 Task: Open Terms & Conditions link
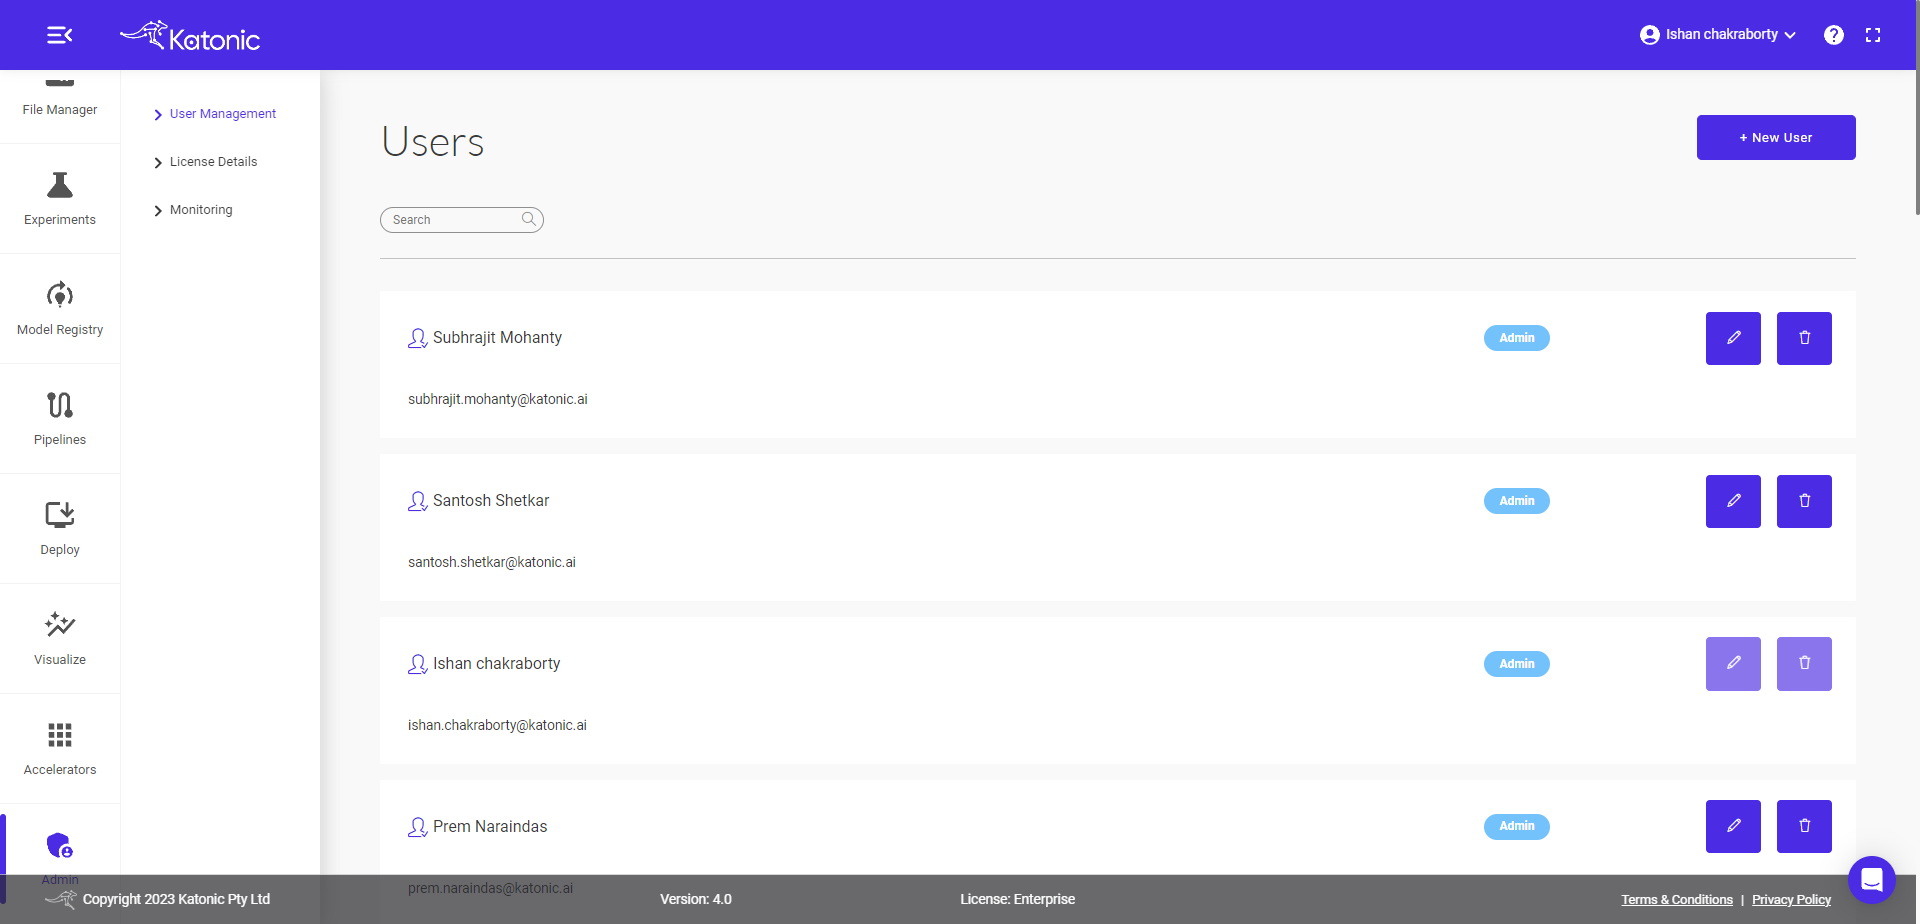click(1677, 900)
